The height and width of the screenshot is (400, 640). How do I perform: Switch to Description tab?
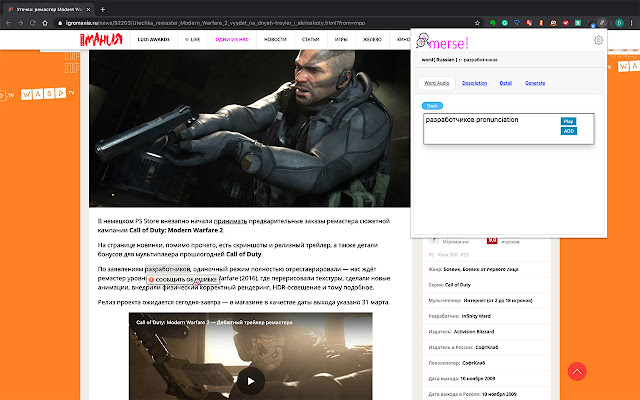tap(474, 83)
